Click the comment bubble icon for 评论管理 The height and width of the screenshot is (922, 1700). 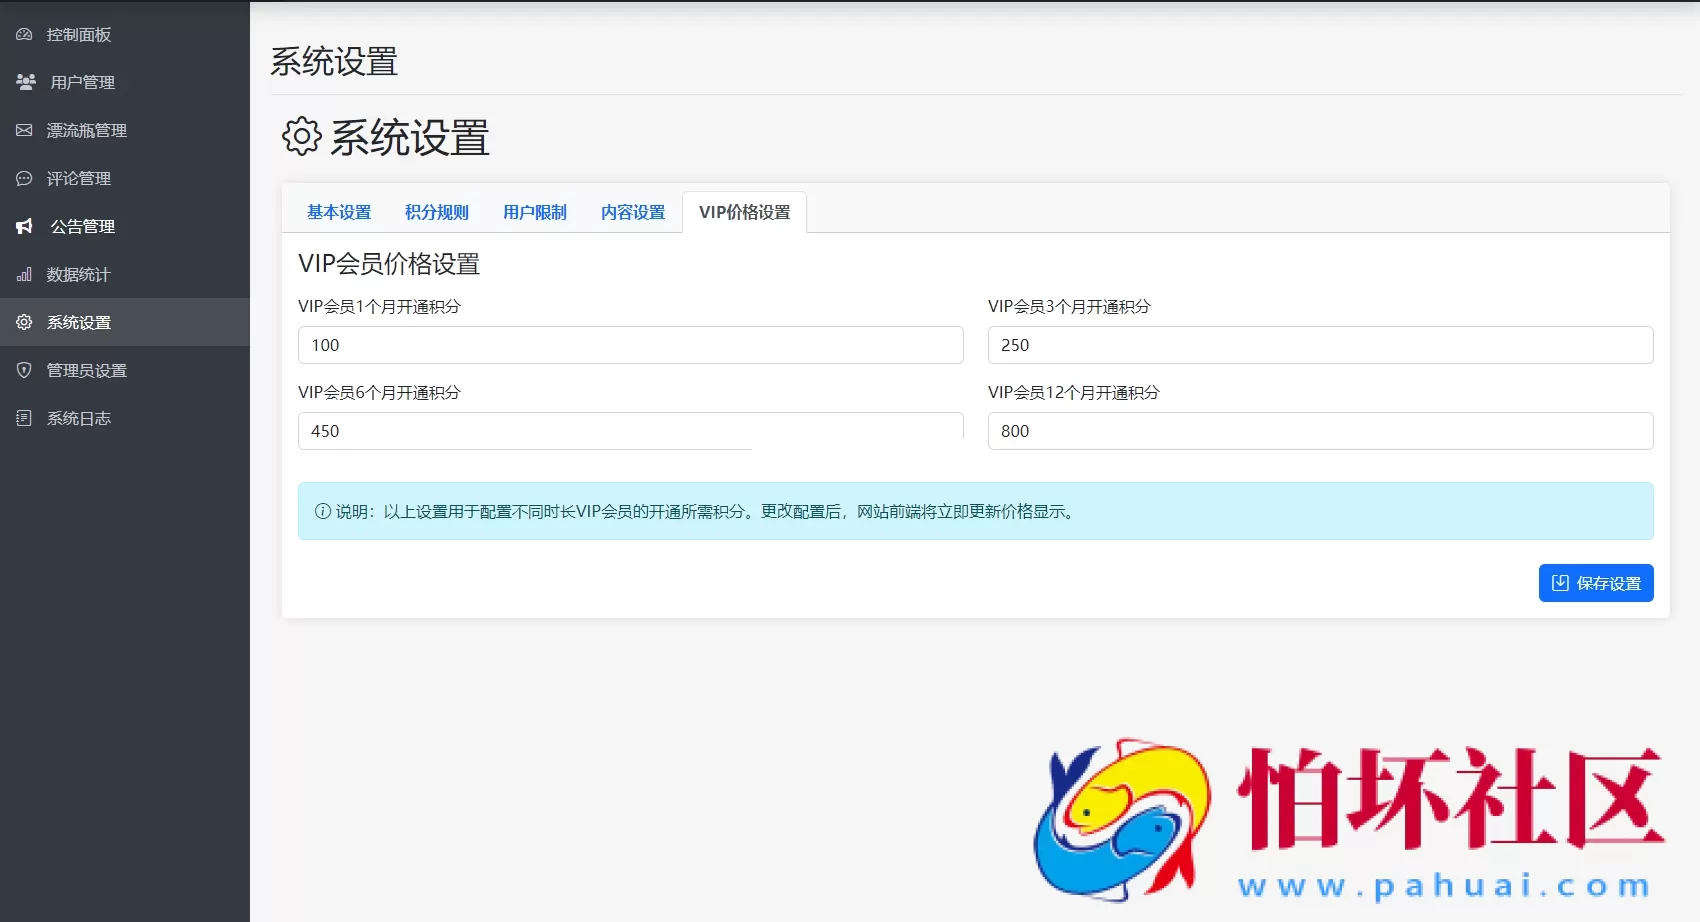pyautogui.click(x=24, y=178)
